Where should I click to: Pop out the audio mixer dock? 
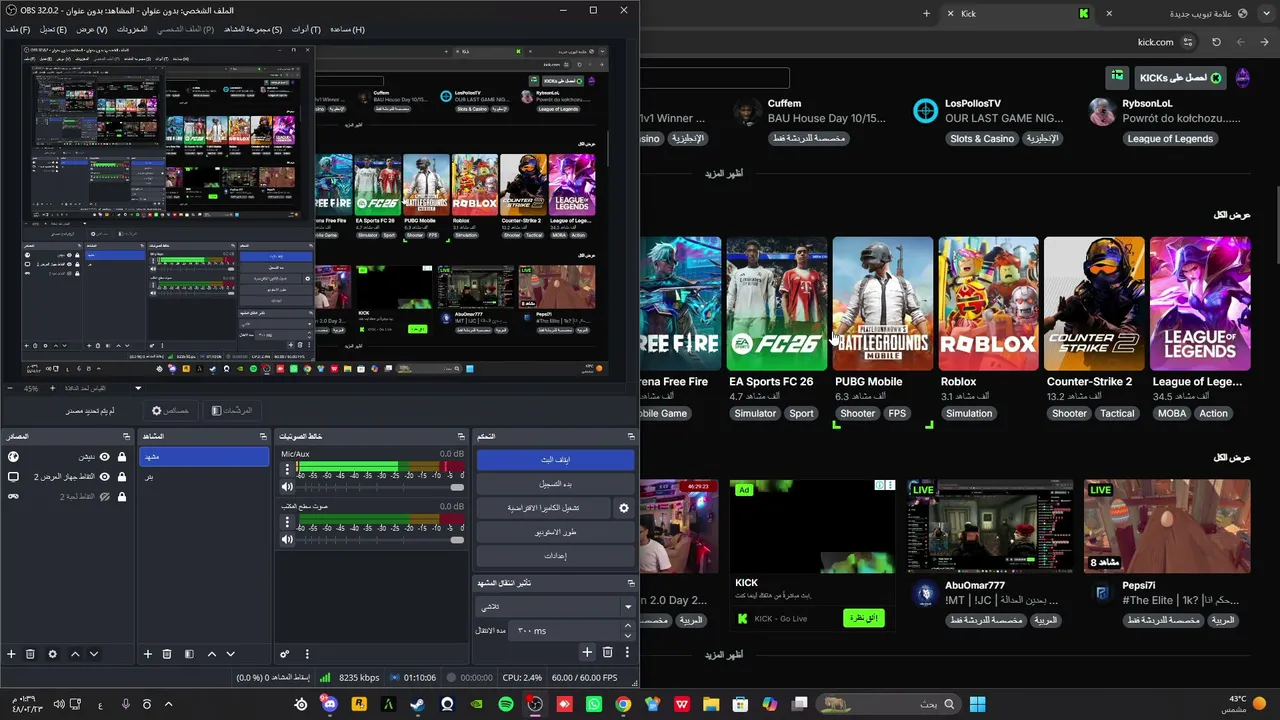(462, 437)
